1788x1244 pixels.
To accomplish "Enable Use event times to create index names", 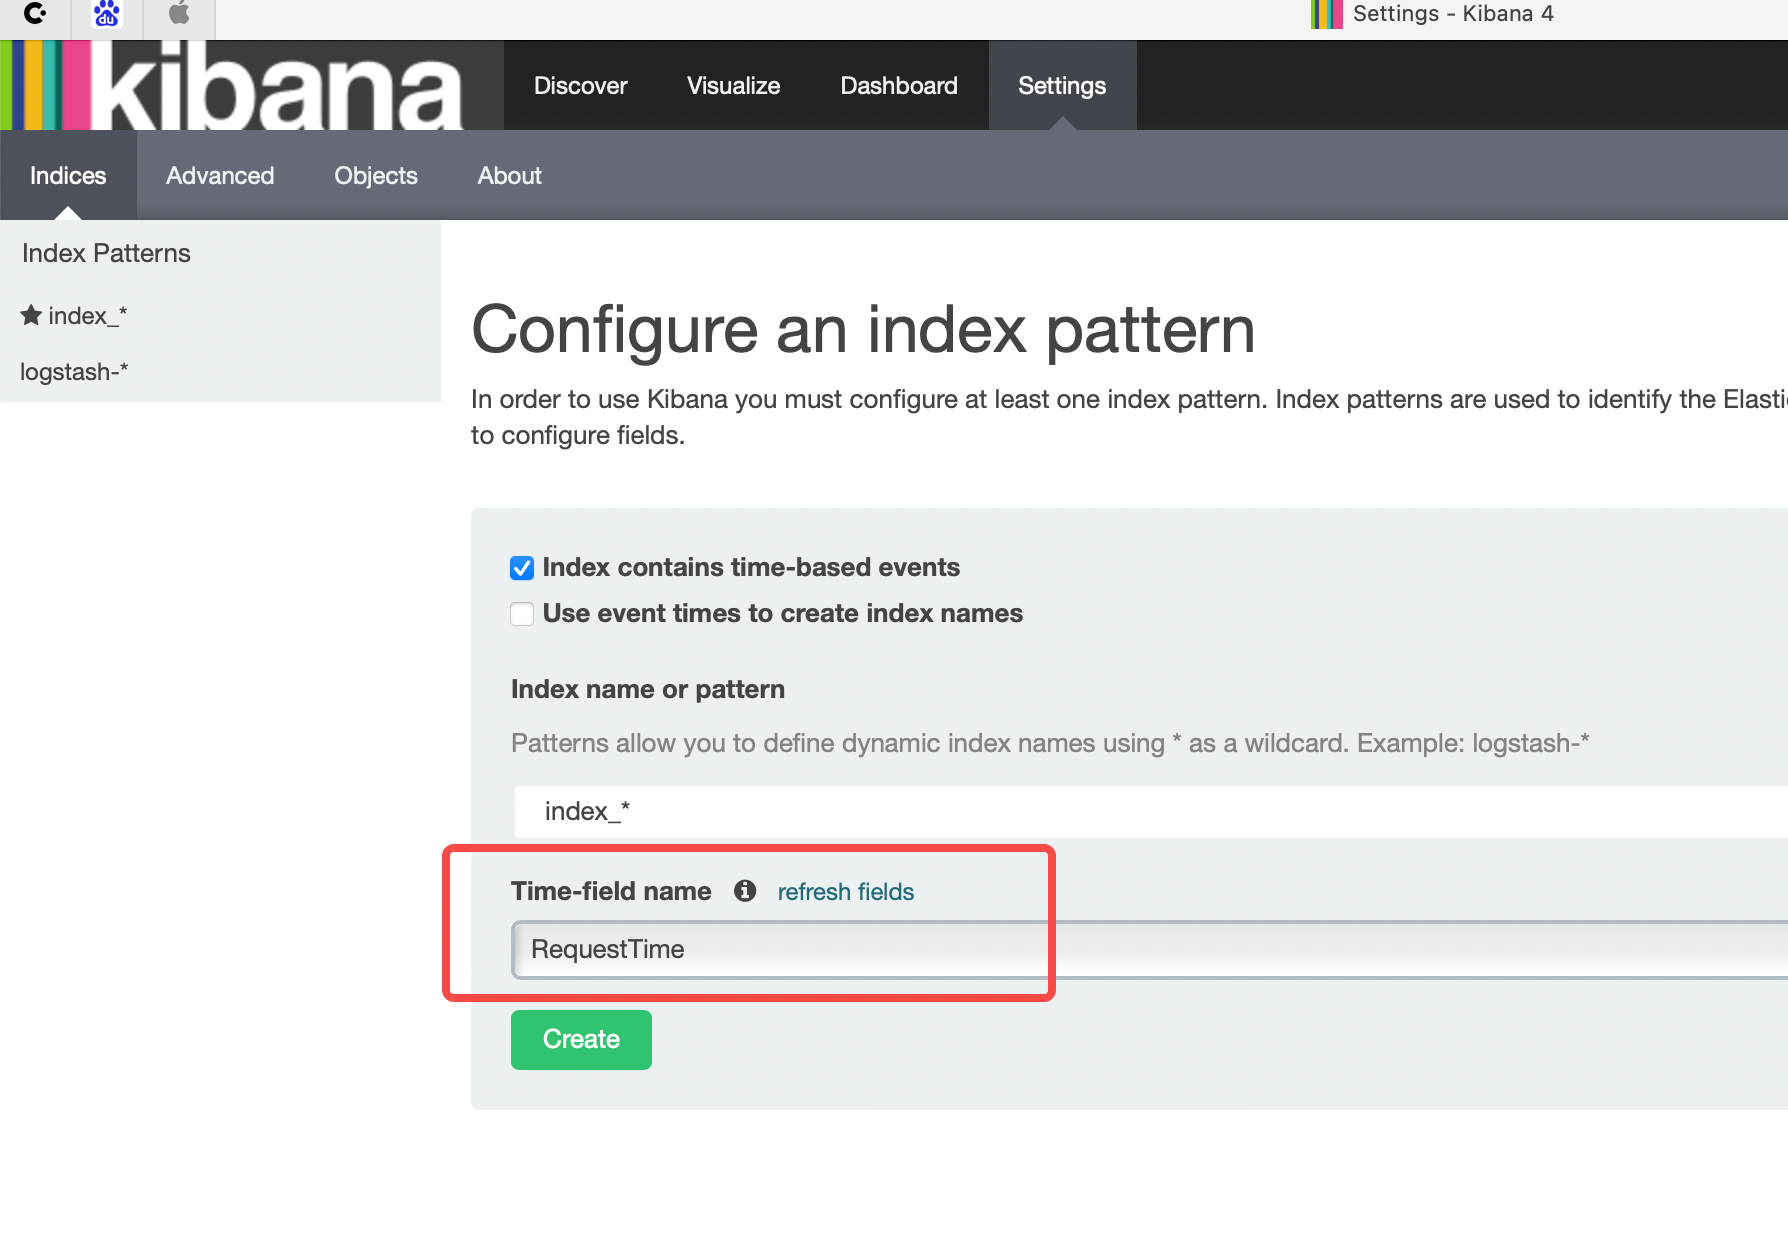I will coord(522,613).
